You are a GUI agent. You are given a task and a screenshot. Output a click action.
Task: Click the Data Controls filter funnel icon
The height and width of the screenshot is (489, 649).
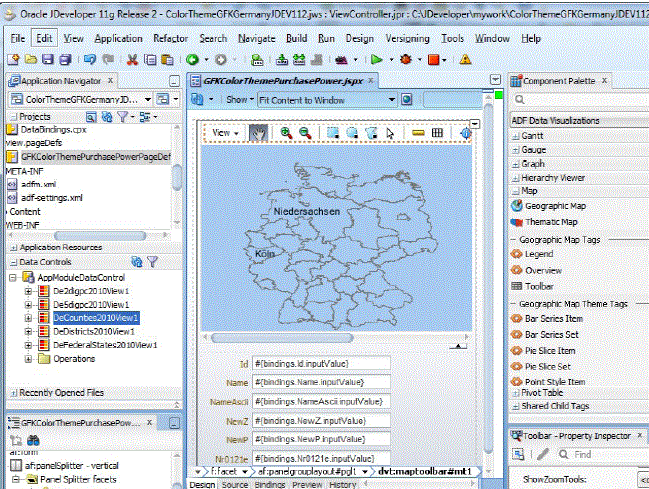click(153, 262)
